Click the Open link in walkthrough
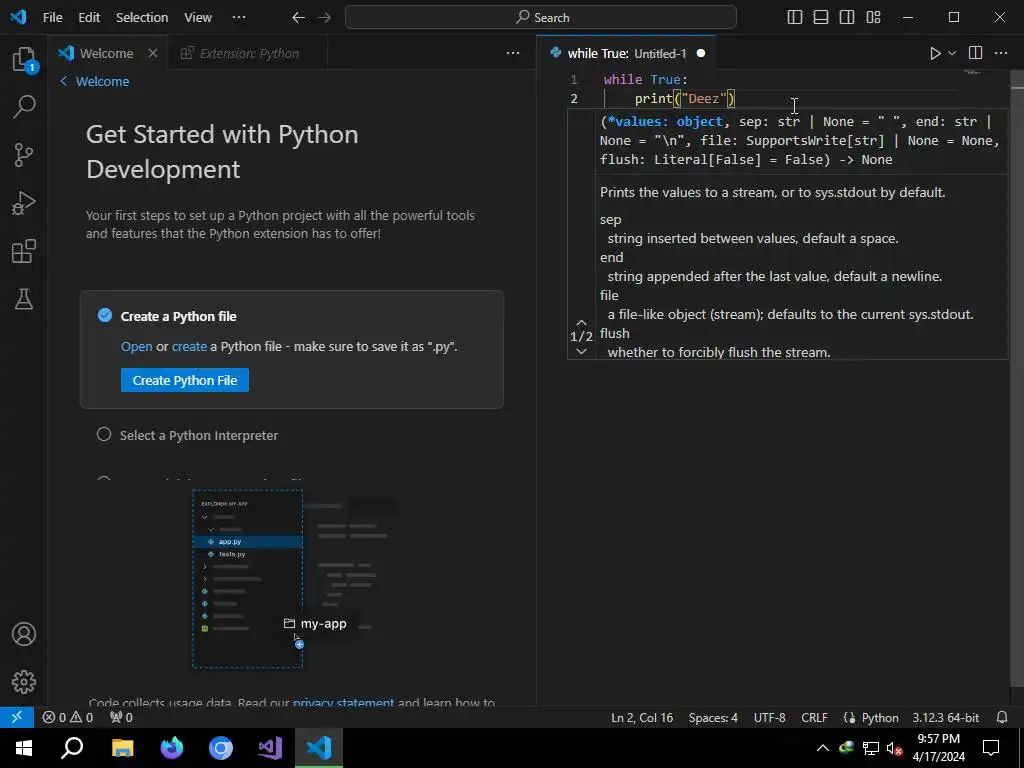This screenshot has height=768, width=1024. coord(136,347)
